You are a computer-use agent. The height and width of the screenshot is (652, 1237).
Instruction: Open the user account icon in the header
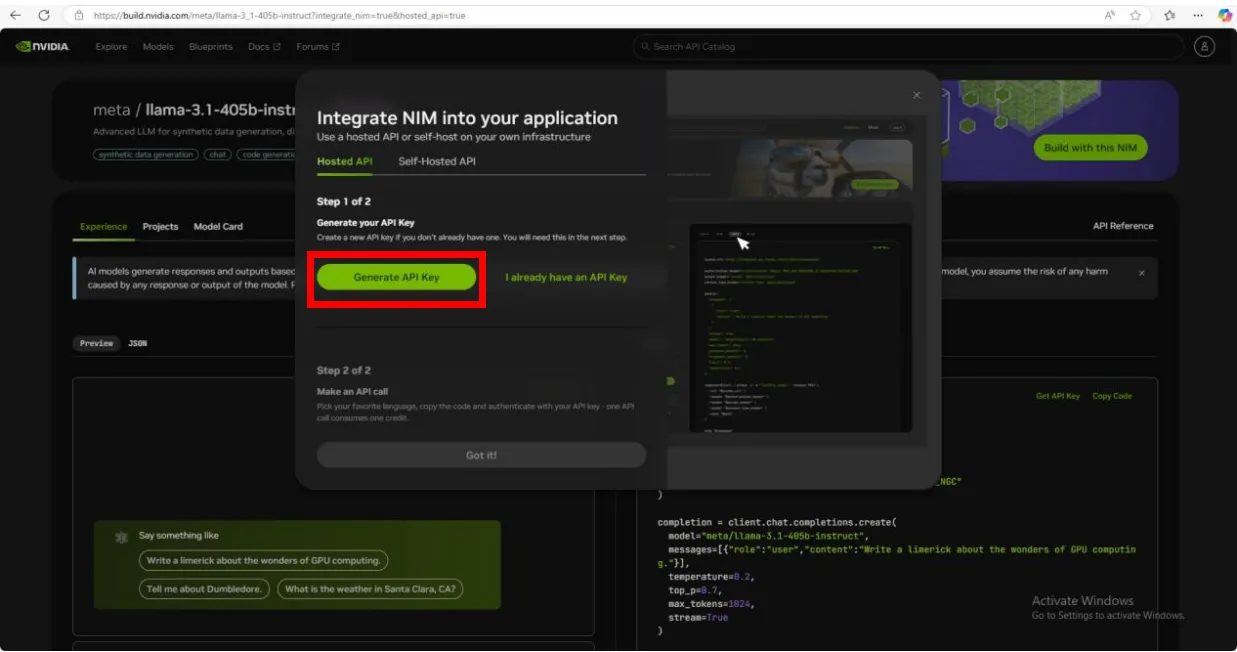1205,47
